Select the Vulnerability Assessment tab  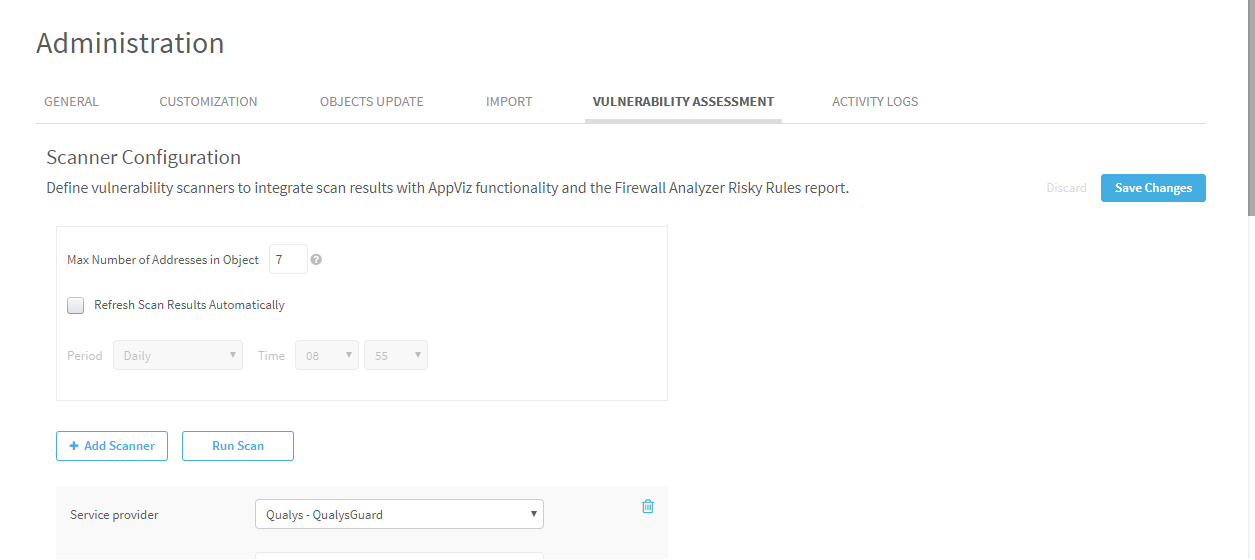(683, 102)
